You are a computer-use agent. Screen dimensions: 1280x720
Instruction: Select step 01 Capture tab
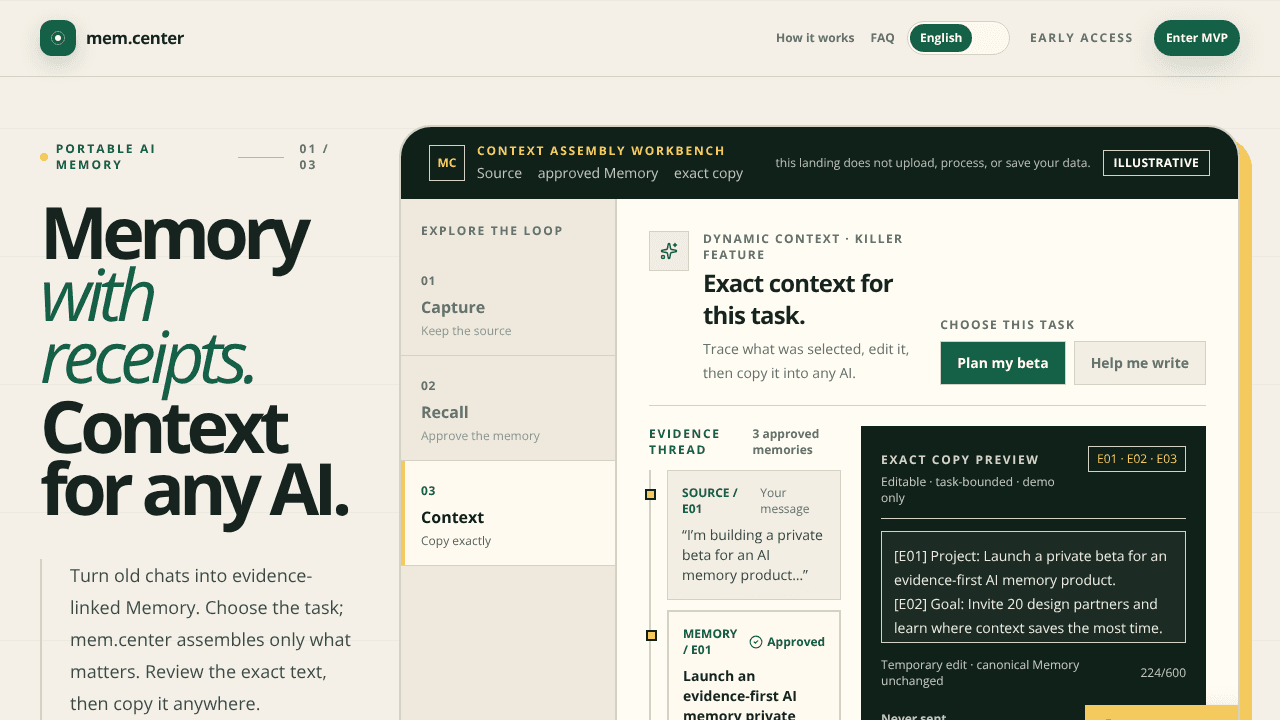(x=508, y=303)
